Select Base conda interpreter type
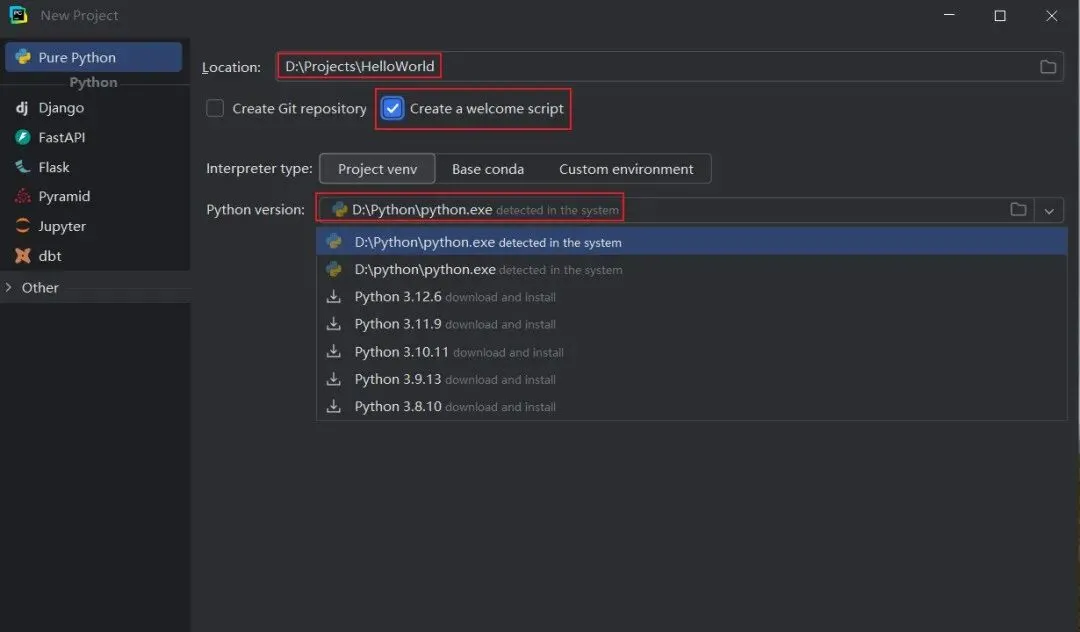Viewport: 1080px width, 632px height. coord(488,169)
